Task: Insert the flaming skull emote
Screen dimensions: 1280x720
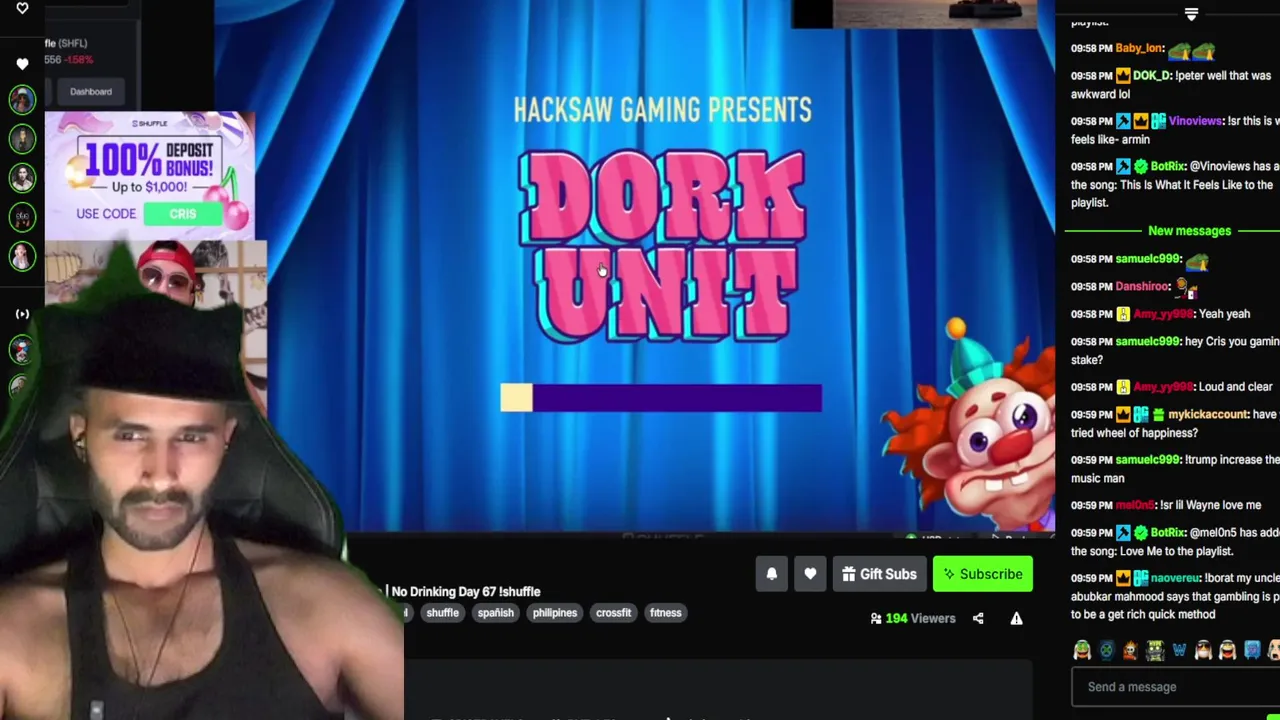Action: pyautogui.click(x=1130, y=651)
